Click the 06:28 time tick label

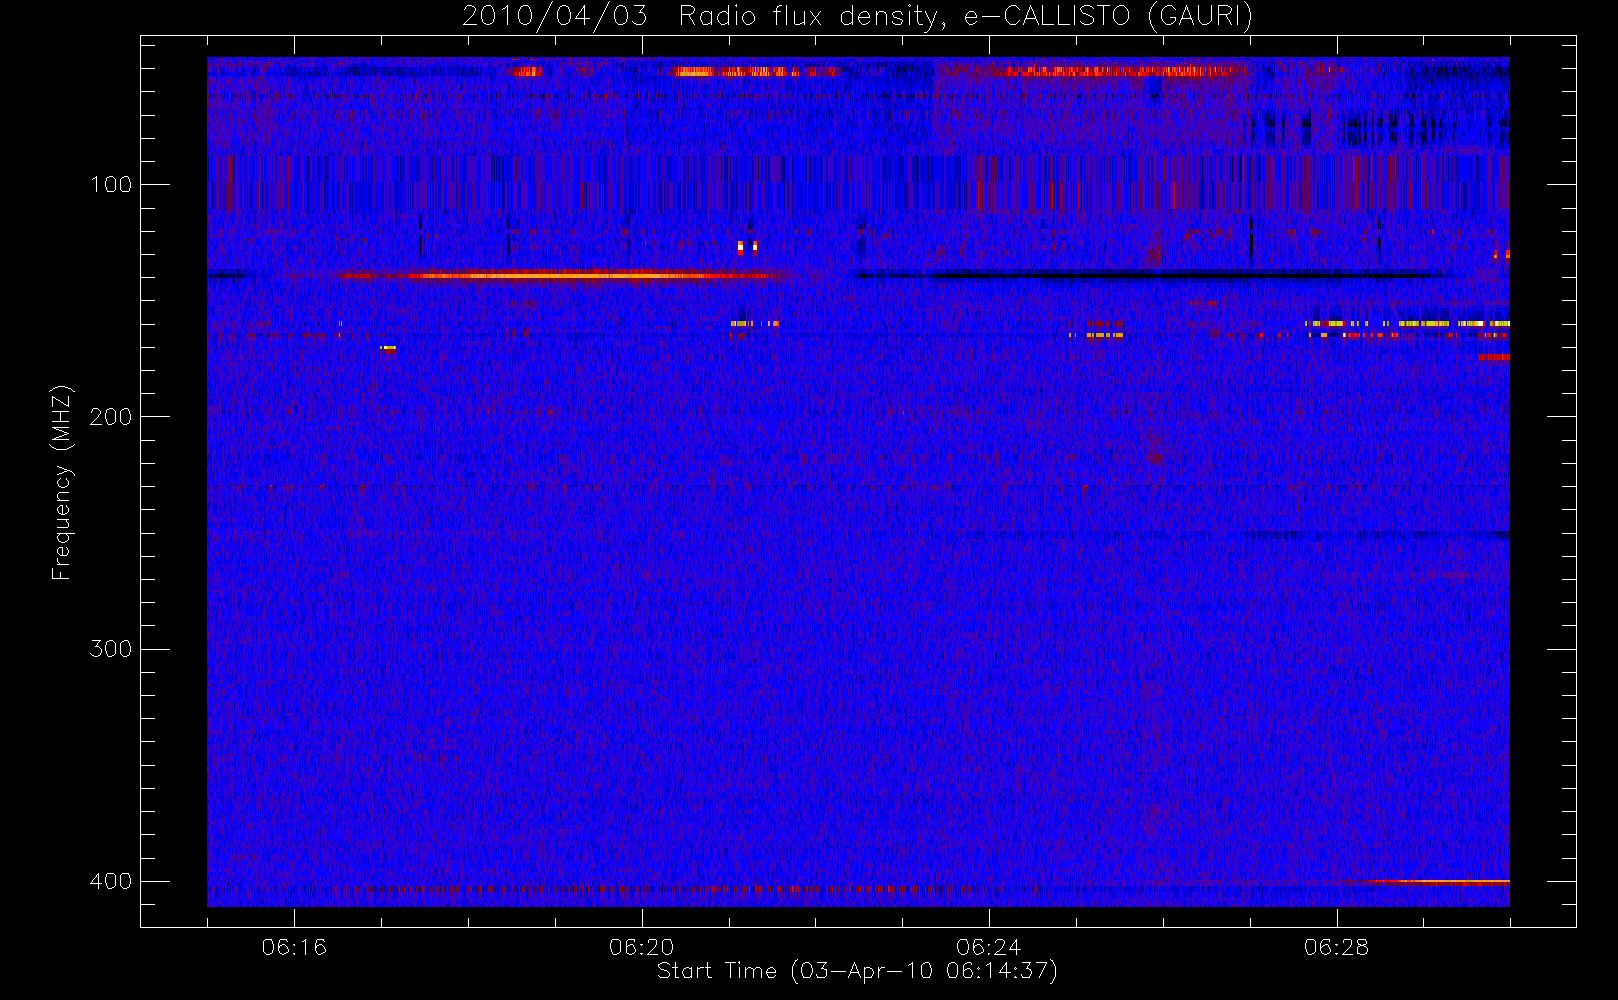pos(1336,947)
